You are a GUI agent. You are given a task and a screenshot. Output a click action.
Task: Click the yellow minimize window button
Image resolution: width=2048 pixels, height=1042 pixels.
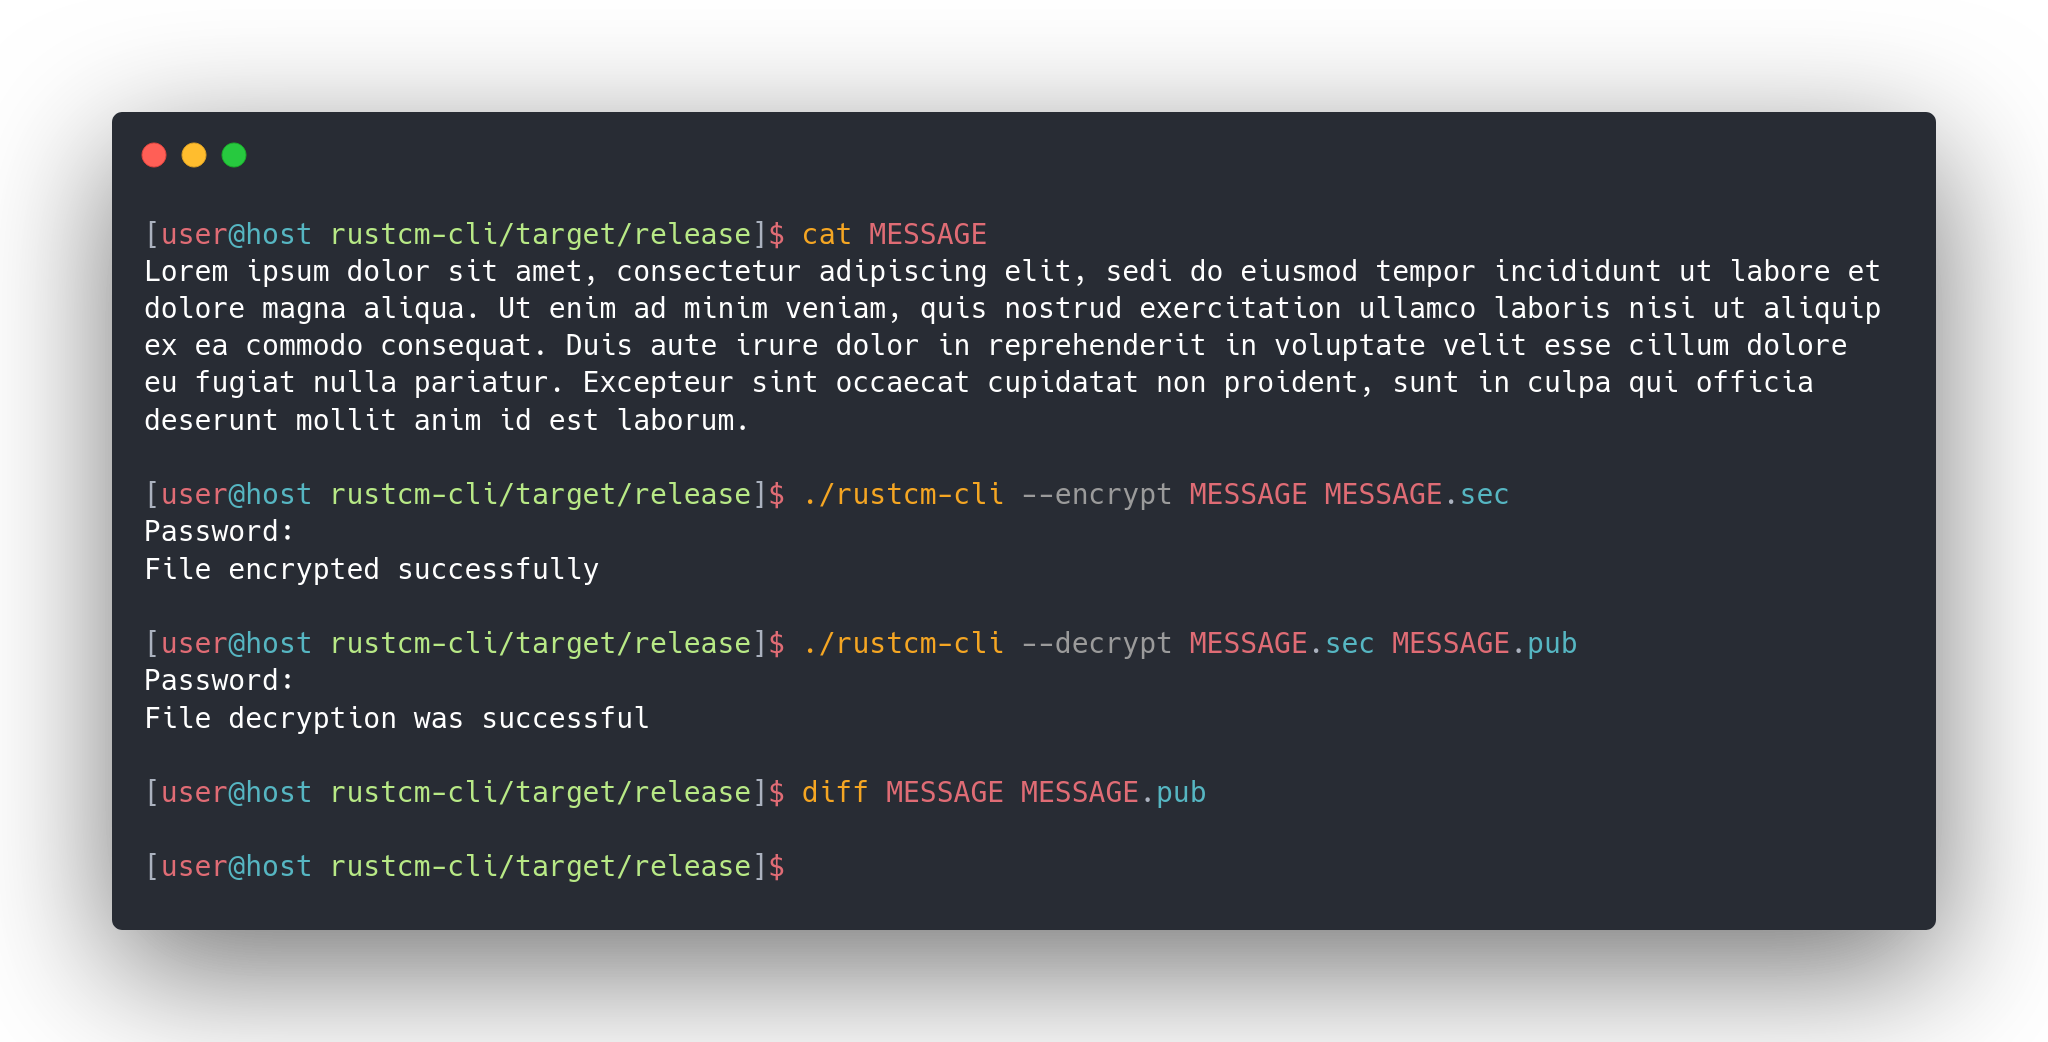click(x=194, y=155)
